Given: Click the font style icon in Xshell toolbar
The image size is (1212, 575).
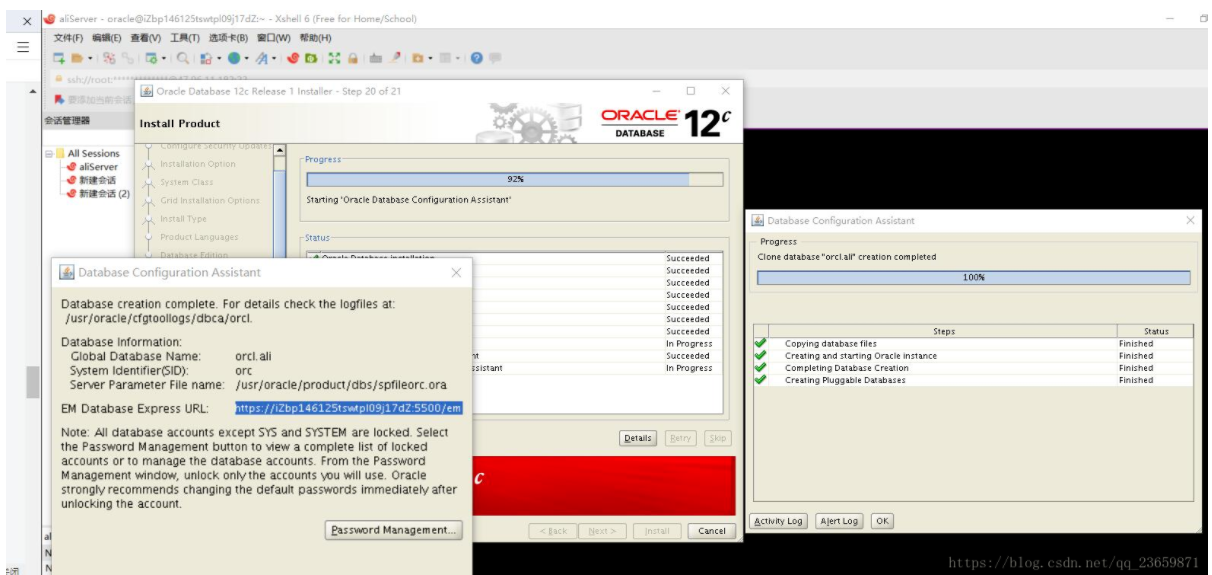Looking at the screenshot, I should [x=262, y=58].
